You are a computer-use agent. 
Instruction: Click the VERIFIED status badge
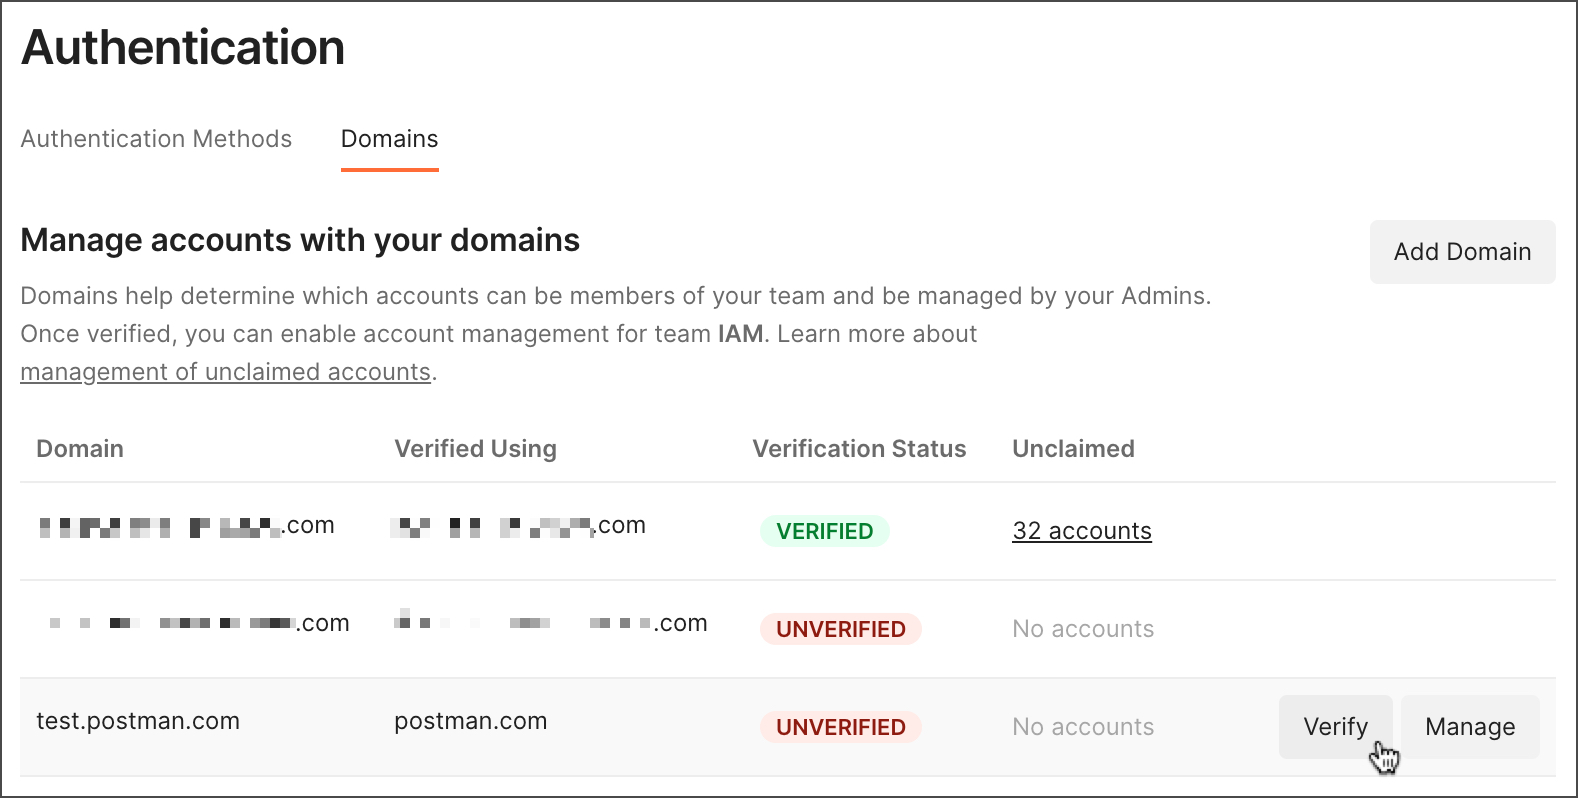point(824,531)
